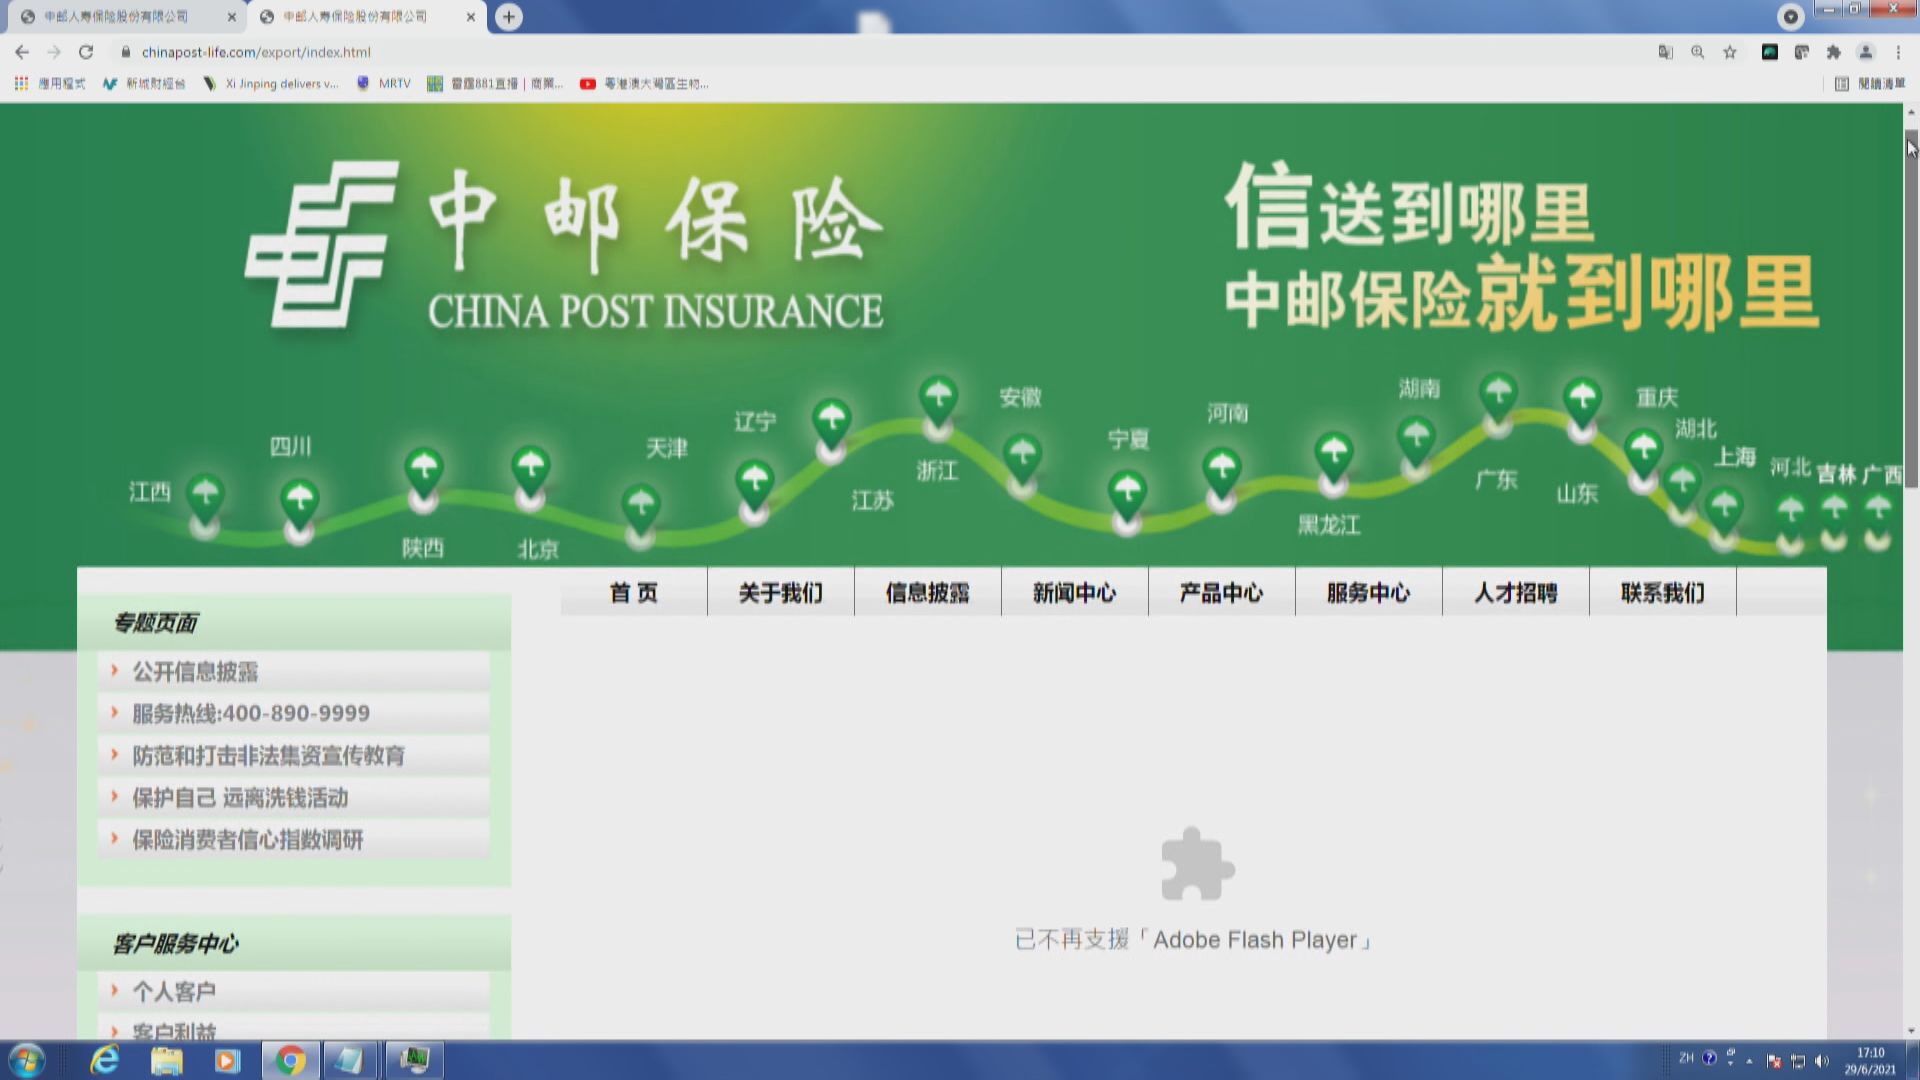Open 保险消费者信心指数调研 link
Image resolution: width=1920 pixels, height=1080 pixels.
pos(247,840)
